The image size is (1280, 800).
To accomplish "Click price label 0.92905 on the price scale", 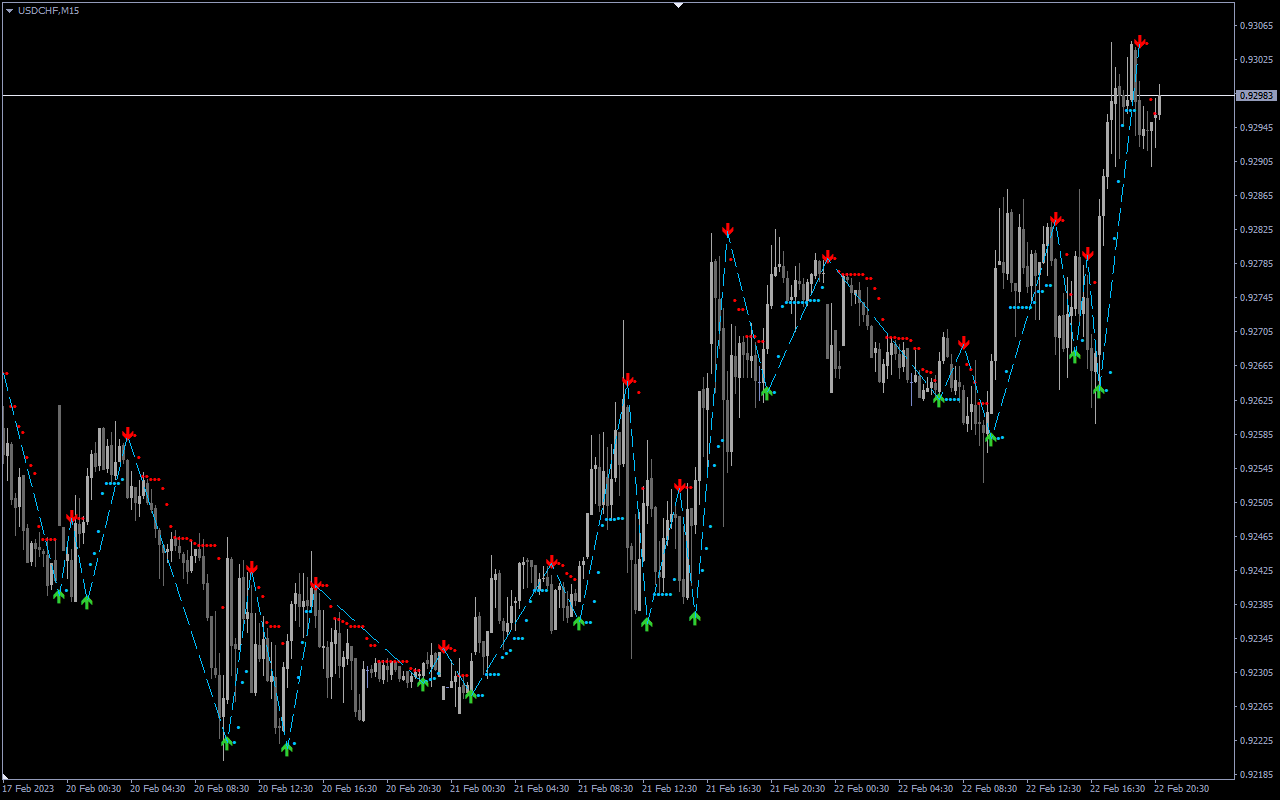I will click(1256, 162).
